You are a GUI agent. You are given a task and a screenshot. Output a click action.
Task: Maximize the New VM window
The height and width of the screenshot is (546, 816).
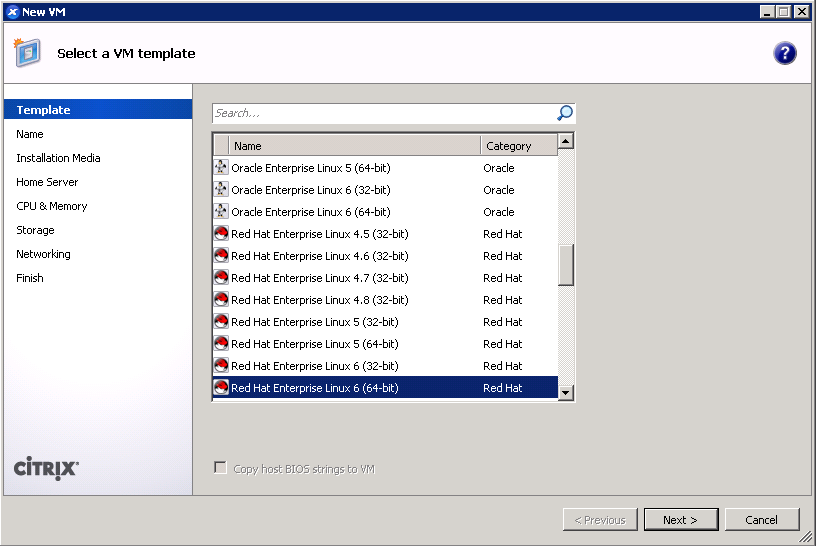click(x=783, y=11)
